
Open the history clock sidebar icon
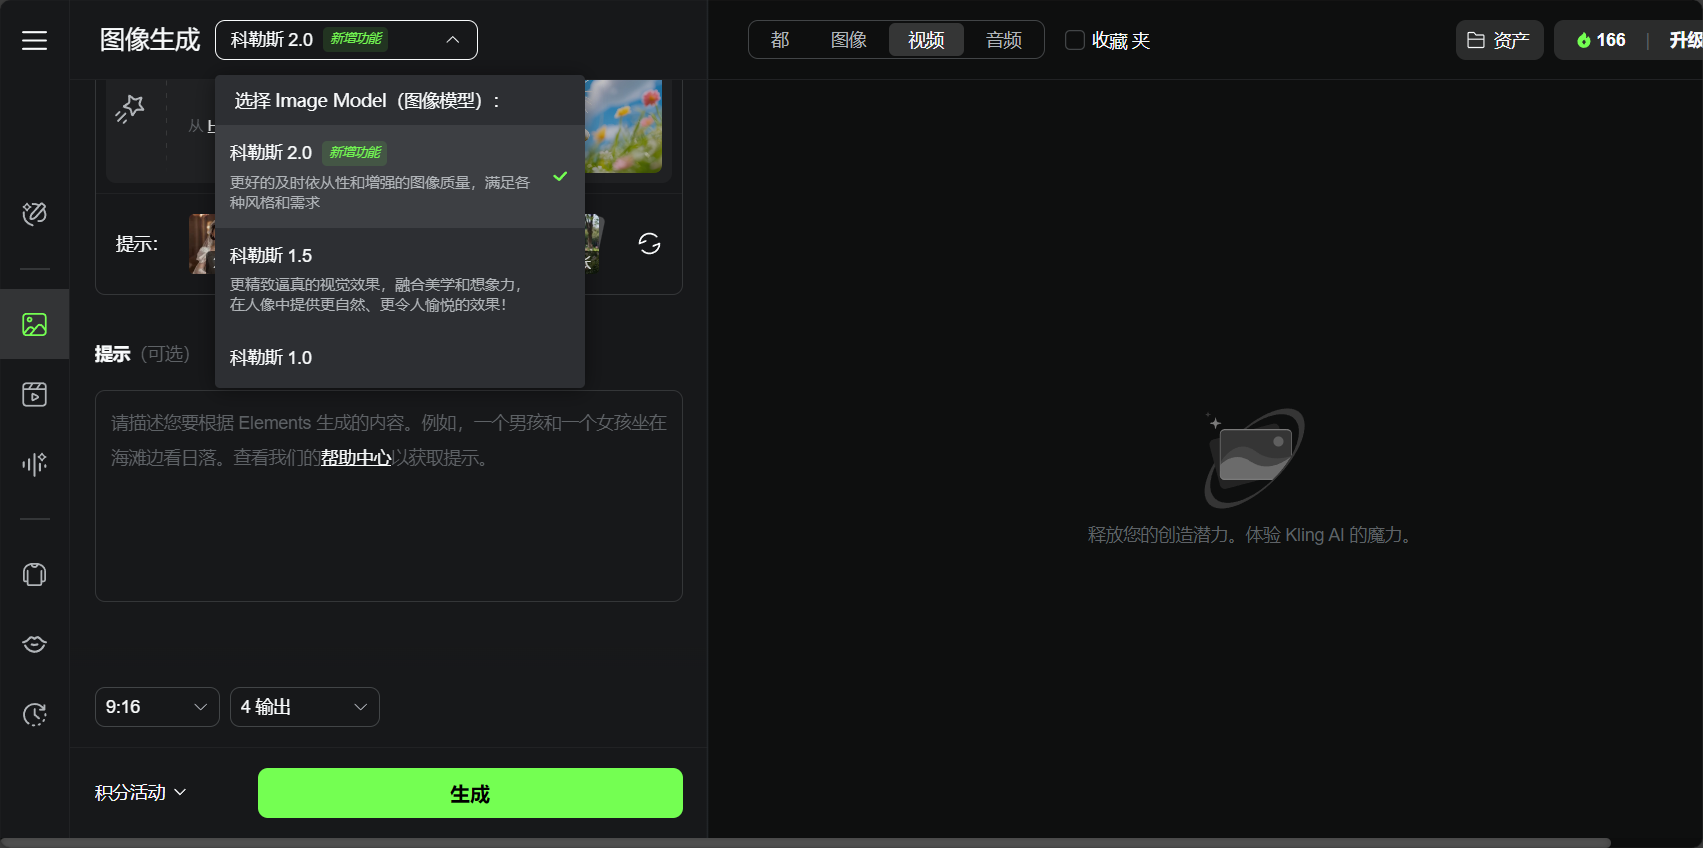35,714
